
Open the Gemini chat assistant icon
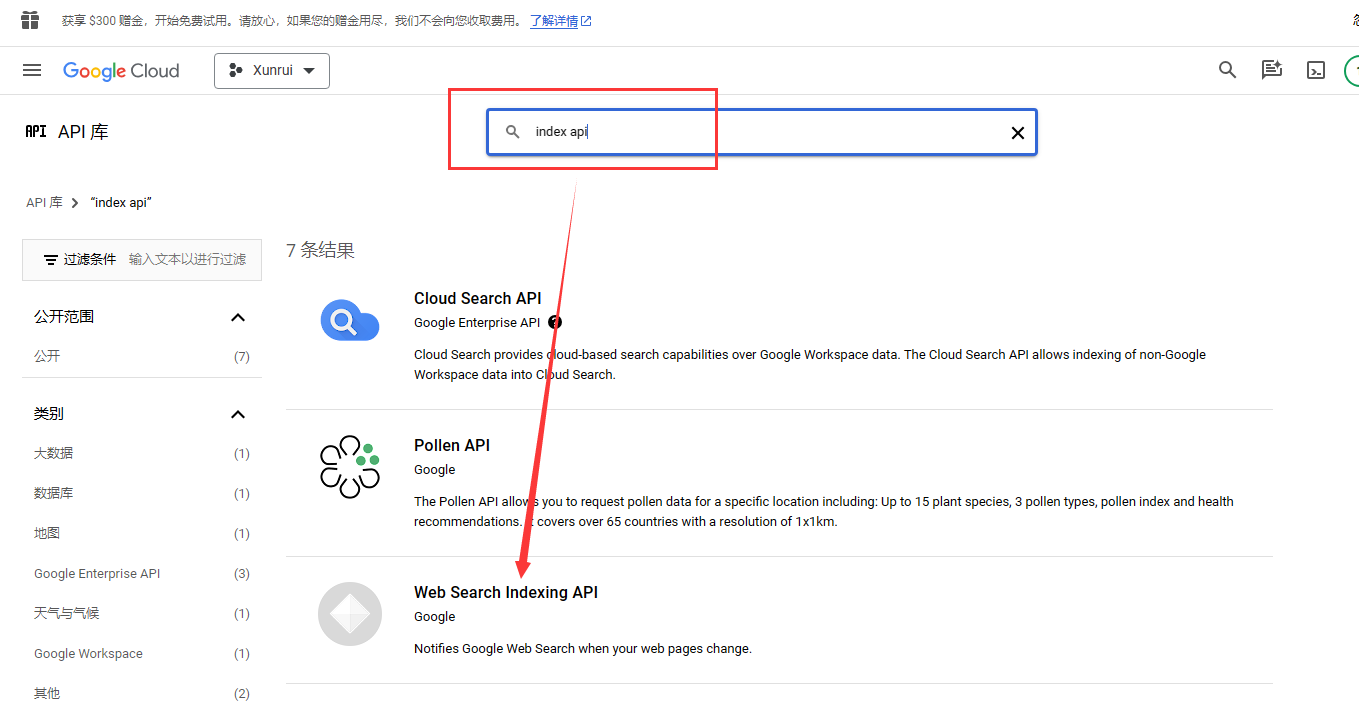pos(1272,70)
